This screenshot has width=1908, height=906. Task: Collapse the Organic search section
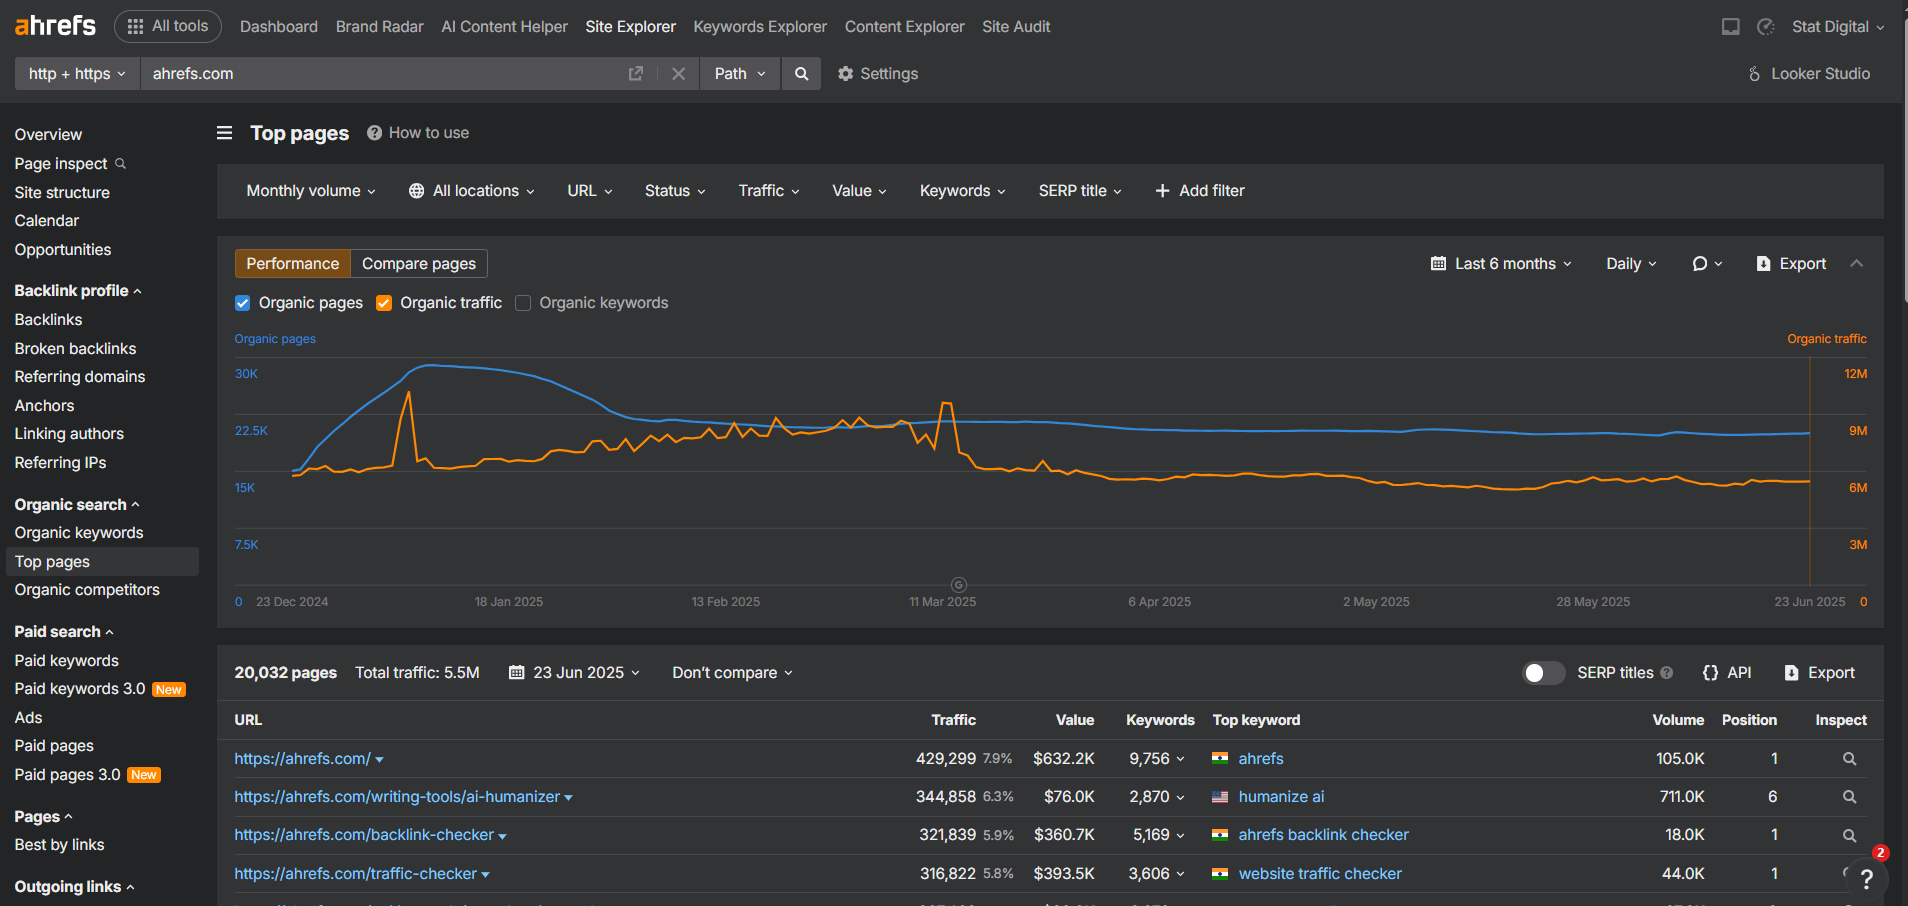click(x=77, y=505)
